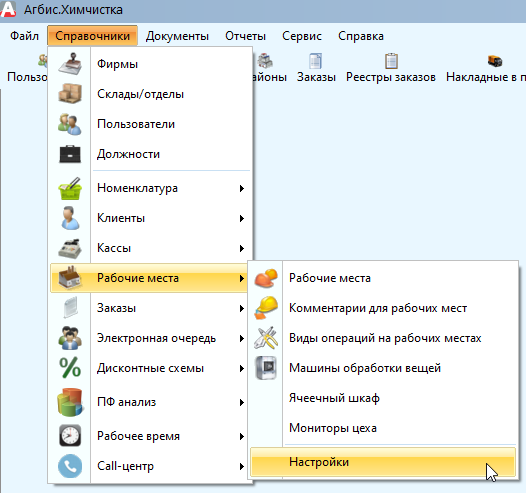Select Настройки in the submenu
526x493 pixels.
[383, 462]
